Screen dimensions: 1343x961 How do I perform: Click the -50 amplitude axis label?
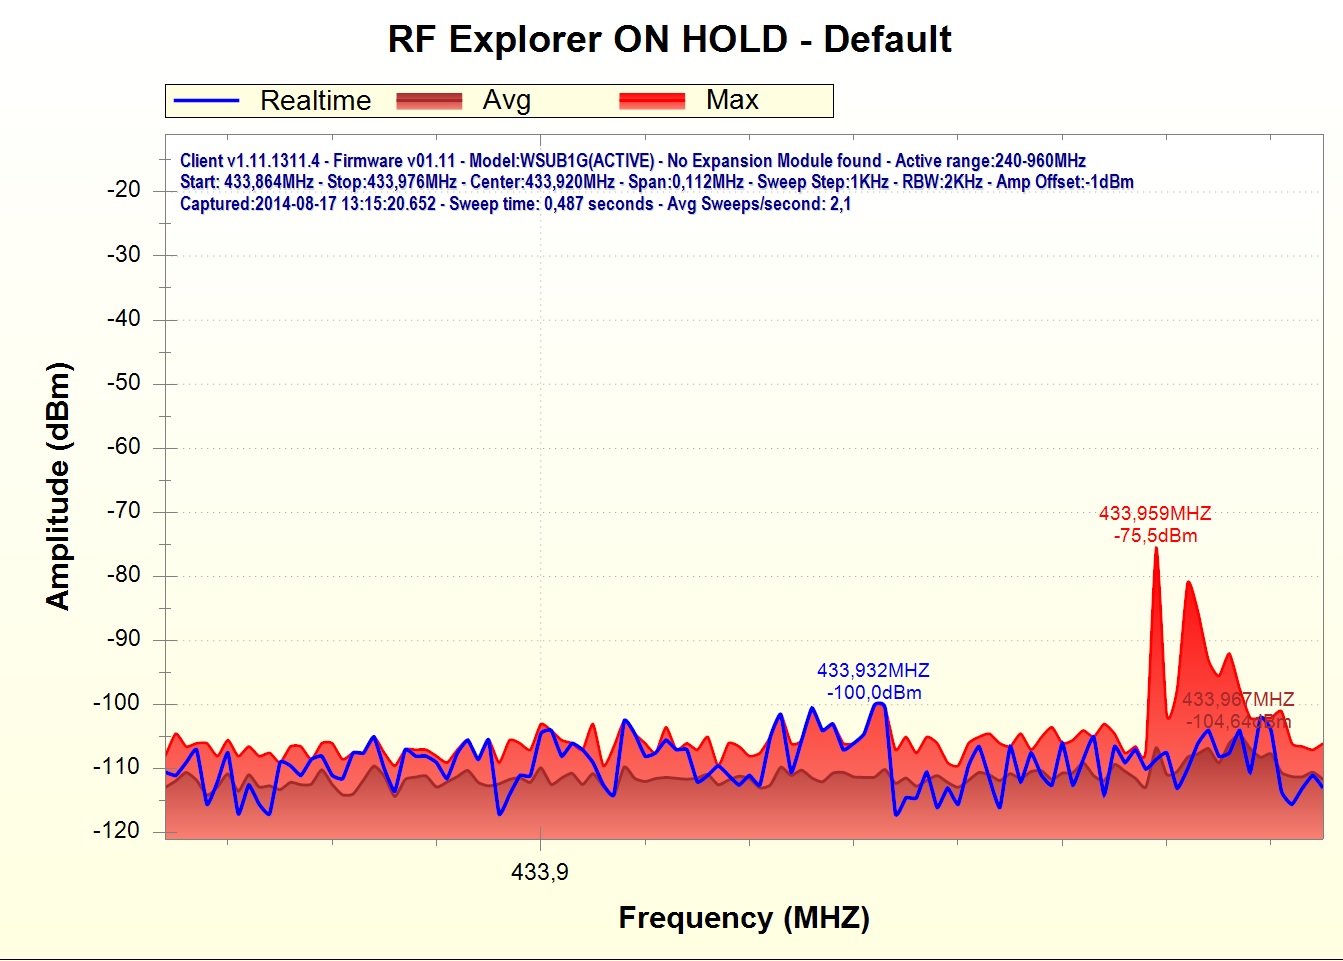(x=123, y=382)
